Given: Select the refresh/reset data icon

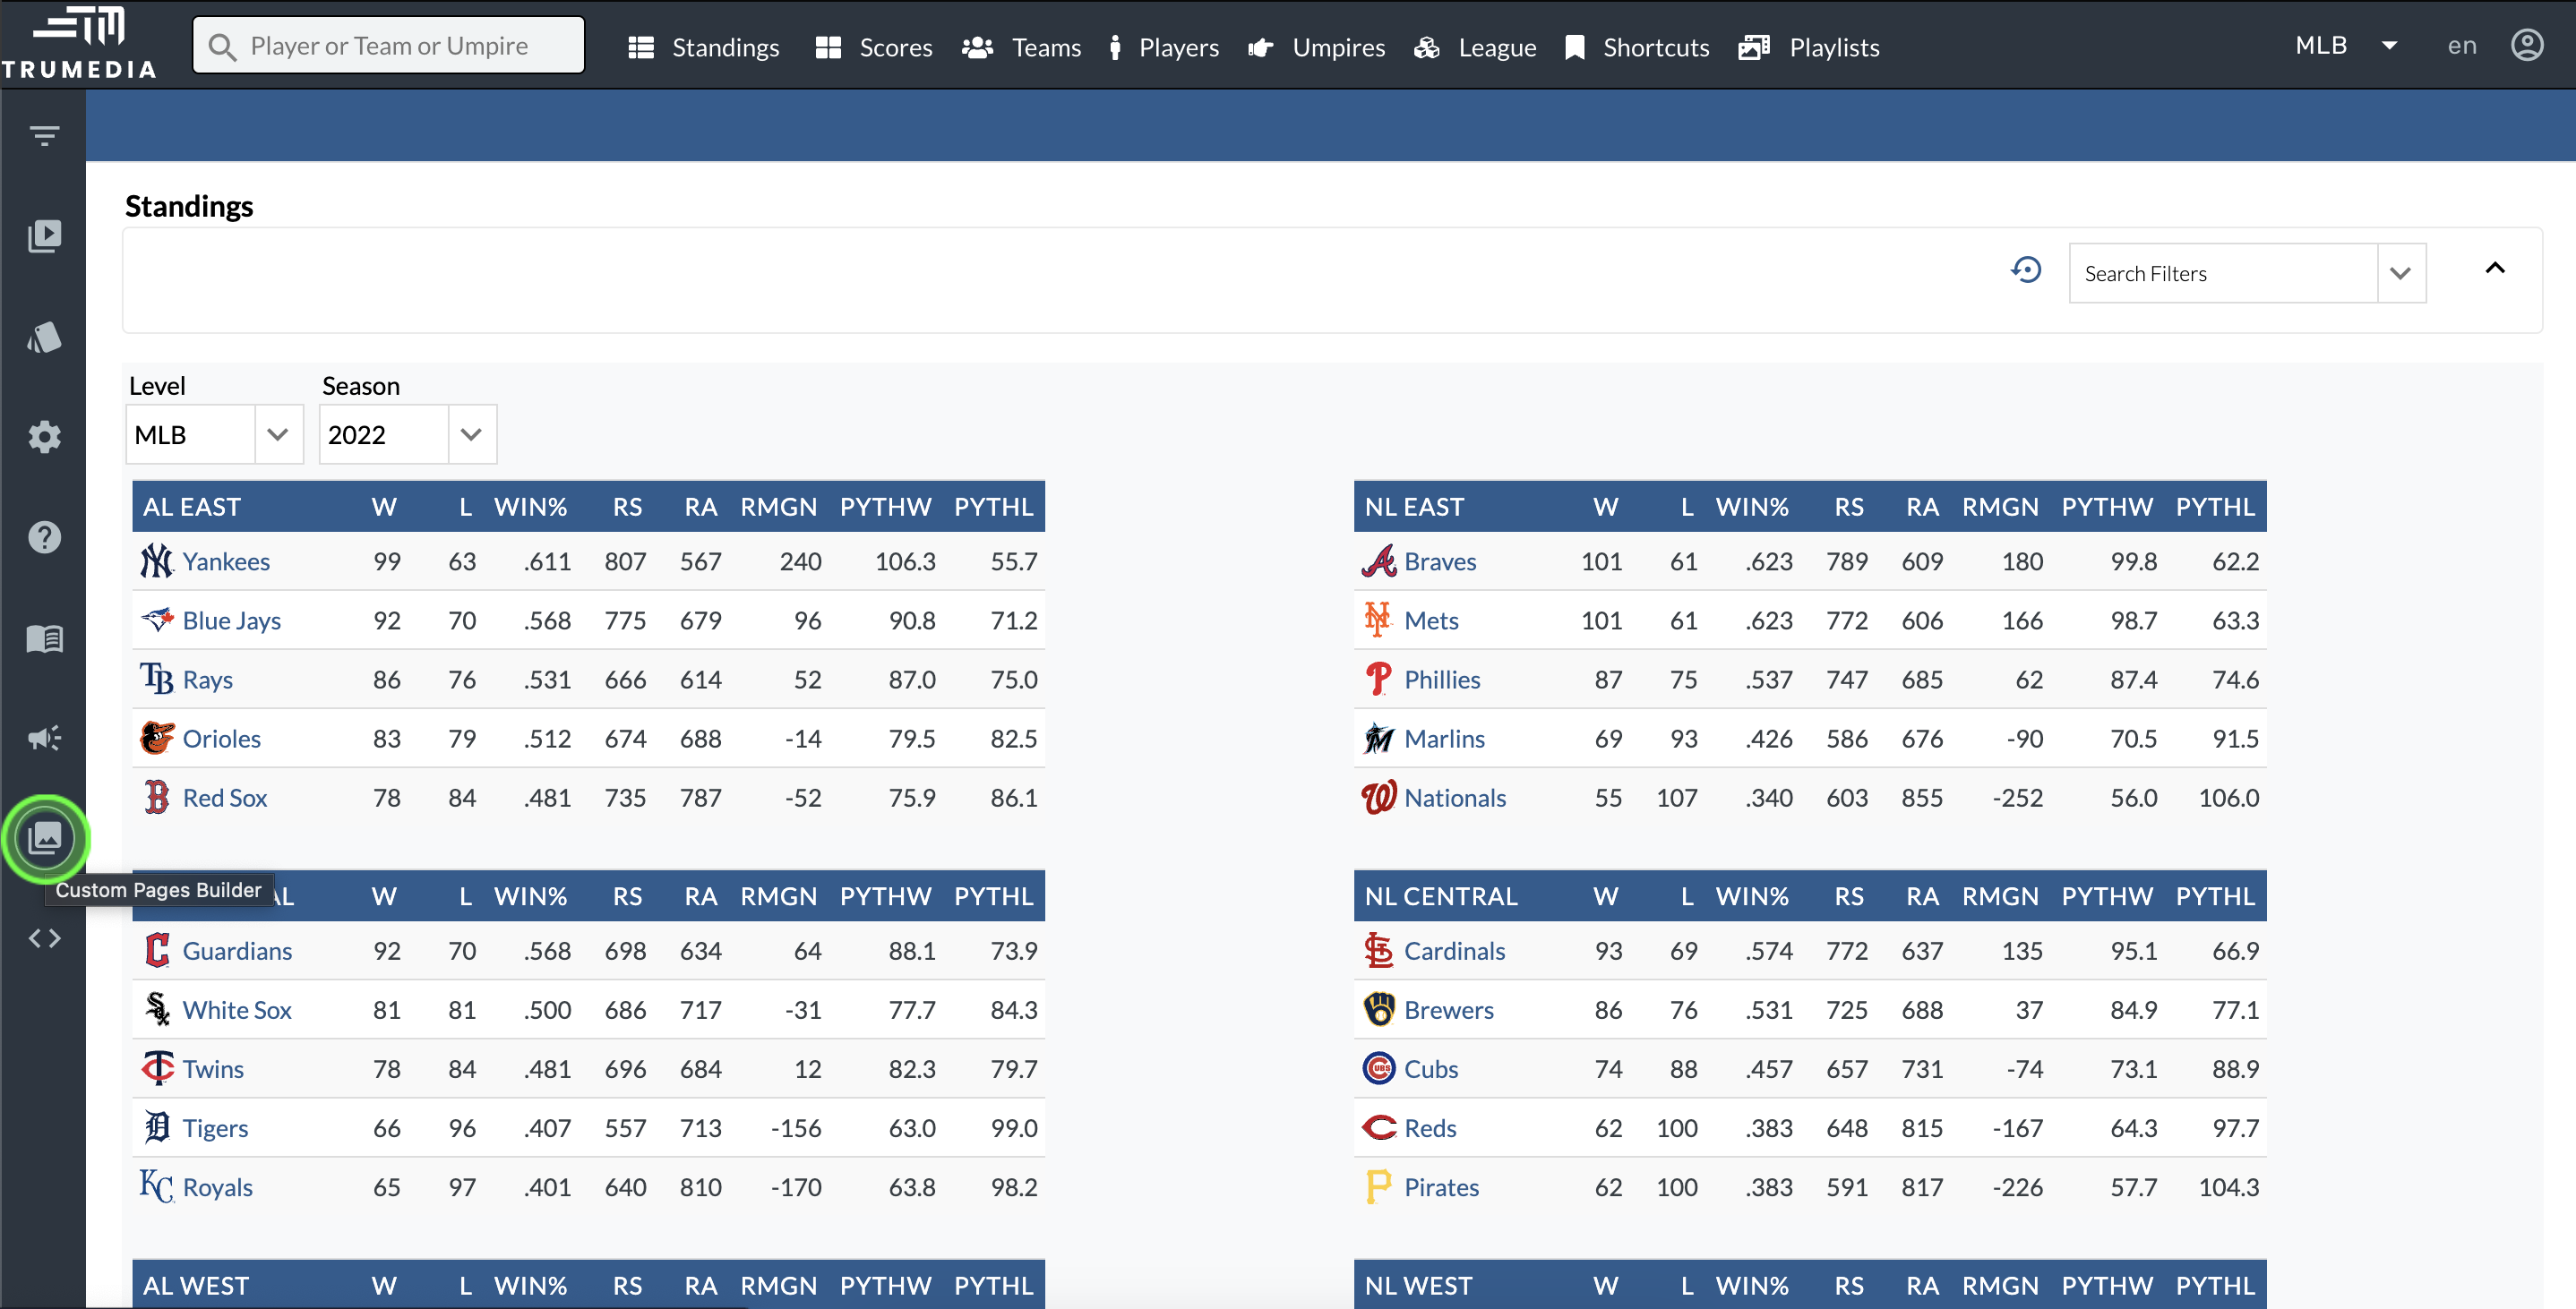Looking at the screenshot, I should click(x=2027, y=272).
